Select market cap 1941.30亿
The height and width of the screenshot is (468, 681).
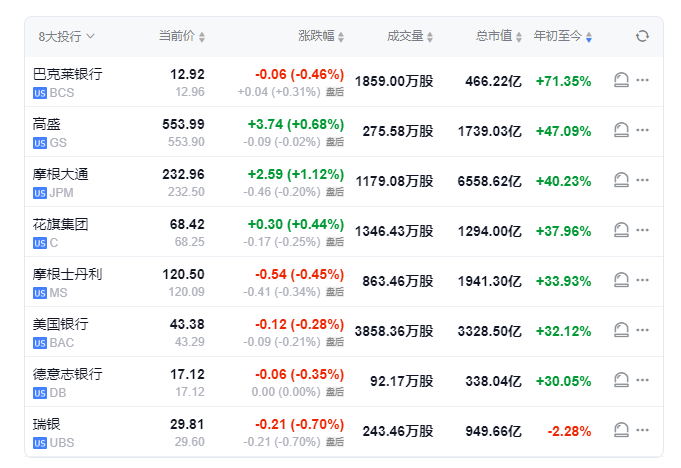point(489,281)
